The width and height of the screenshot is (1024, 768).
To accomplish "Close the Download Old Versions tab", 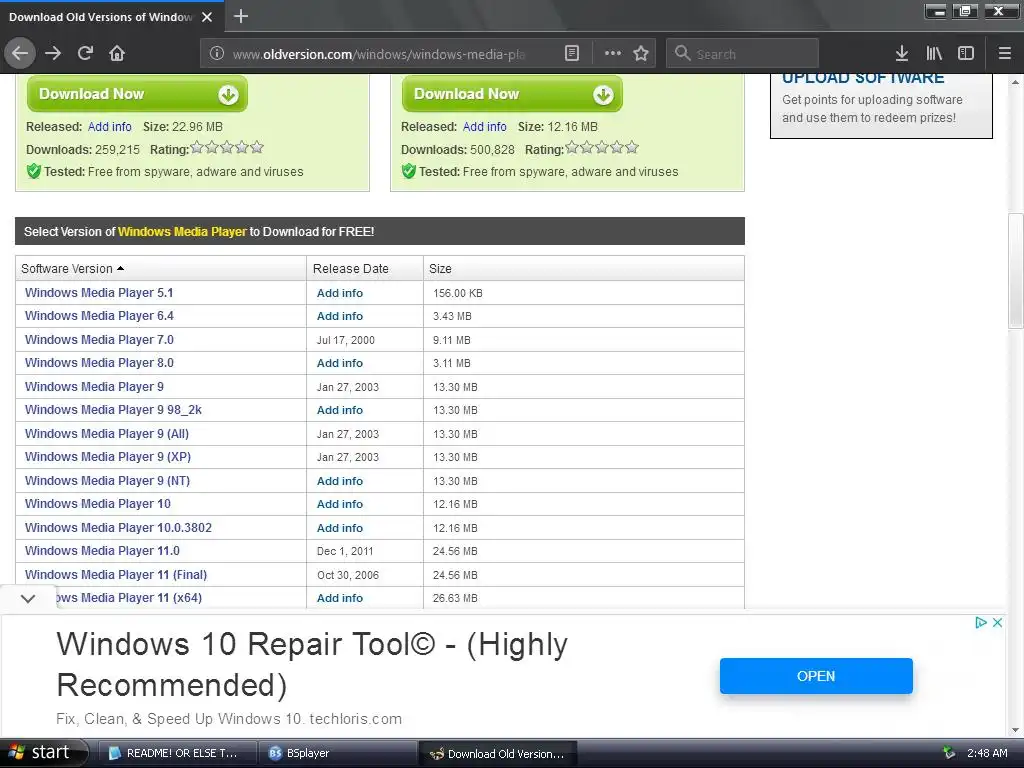I will (207, 17).
